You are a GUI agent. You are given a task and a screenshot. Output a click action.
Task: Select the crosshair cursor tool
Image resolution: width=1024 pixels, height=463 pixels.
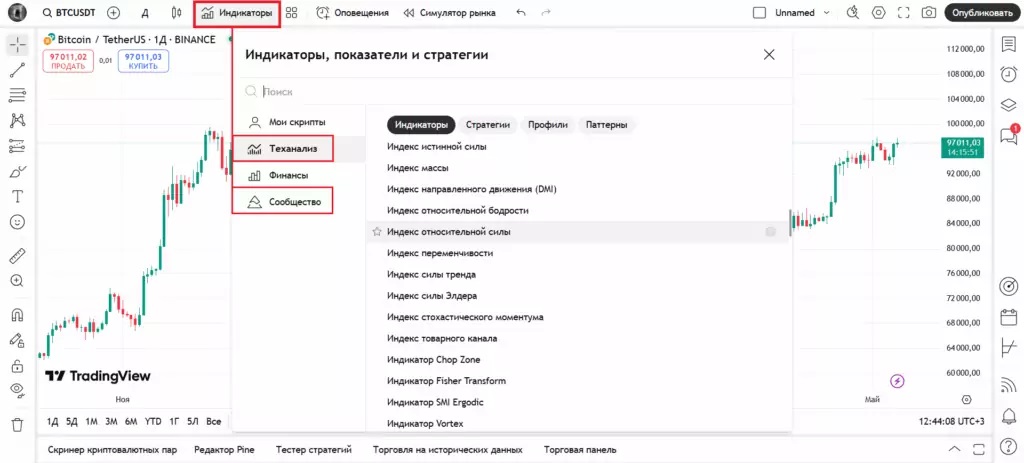coord(18,45)
